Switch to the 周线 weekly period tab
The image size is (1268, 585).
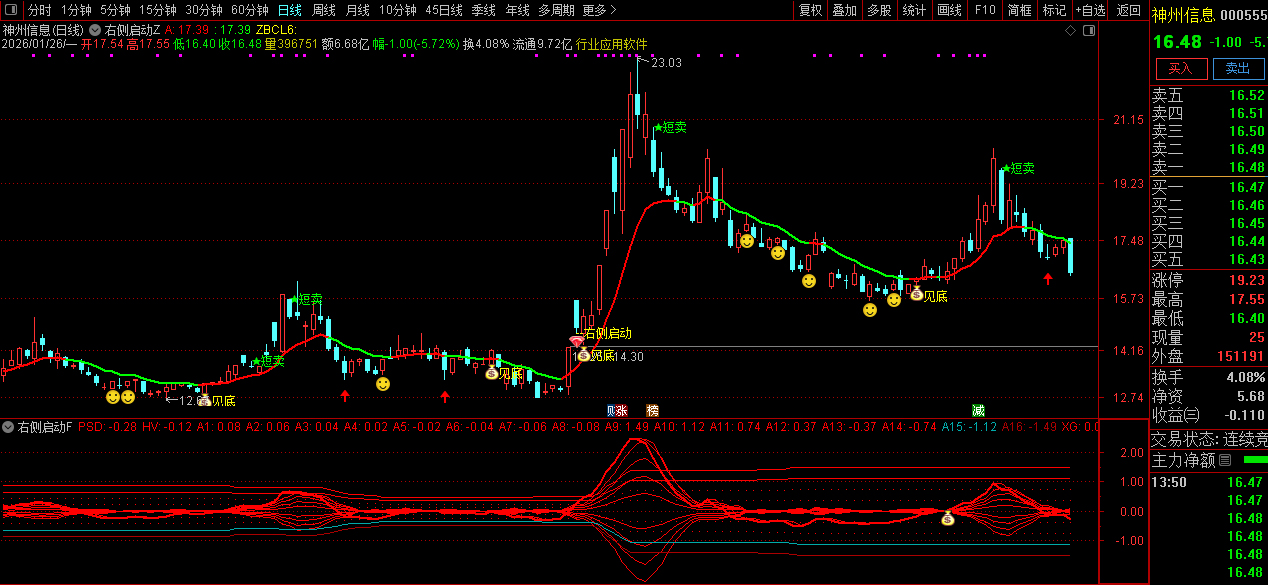coord(324,10)
